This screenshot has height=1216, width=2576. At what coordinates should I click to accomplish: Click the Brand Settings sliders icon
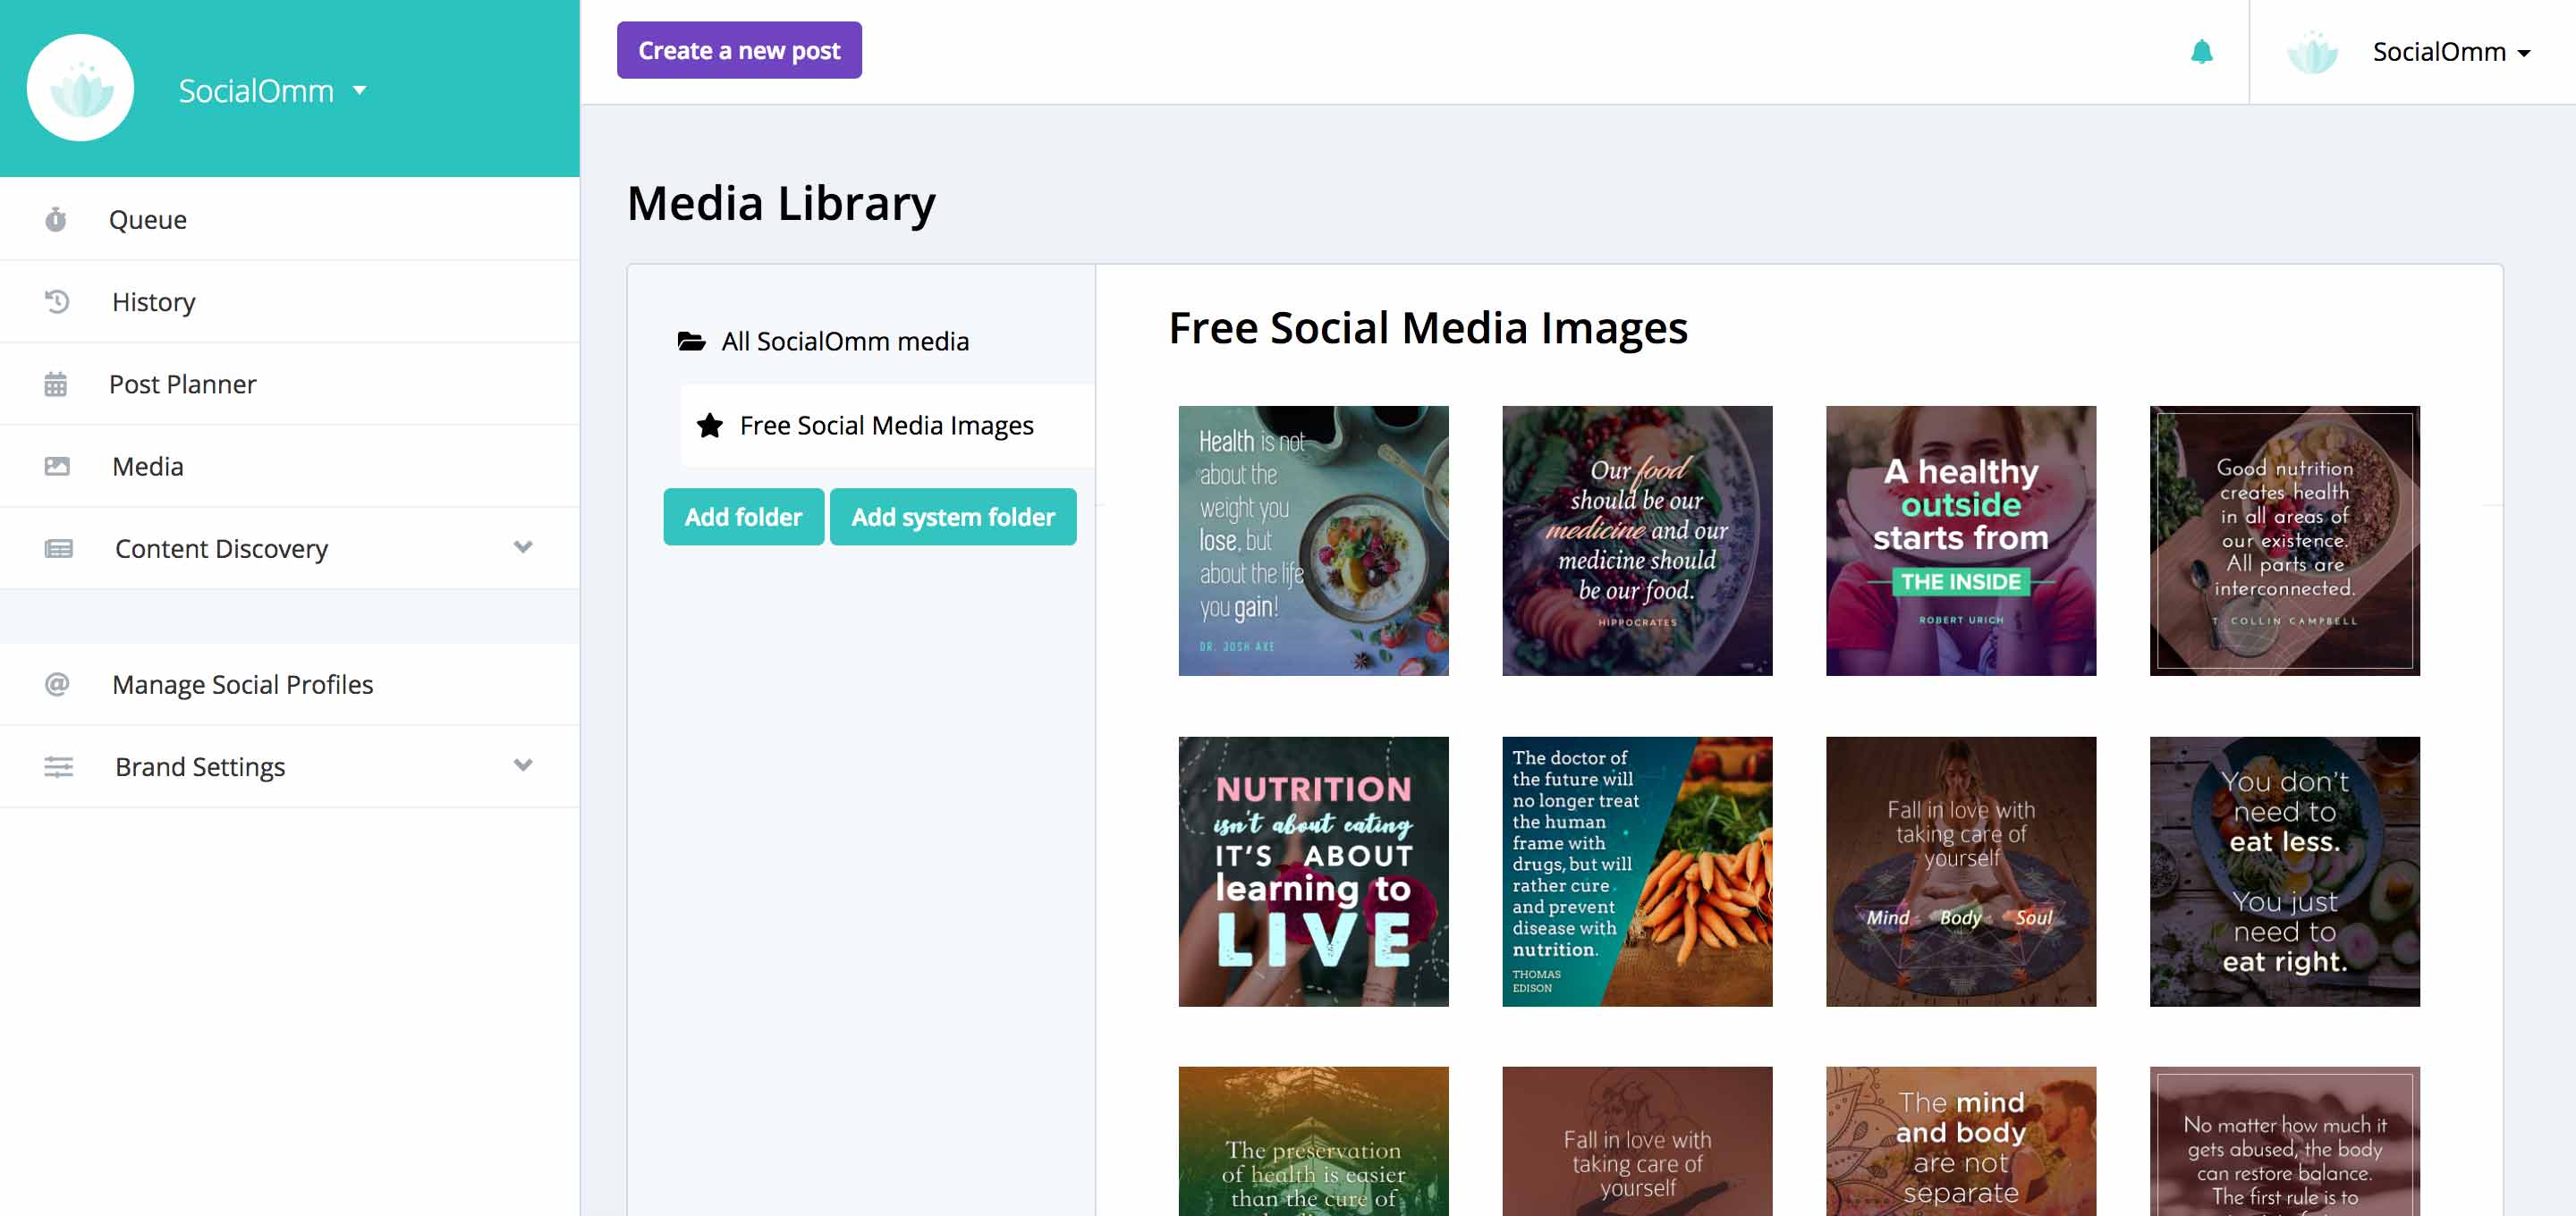point(58,767)
